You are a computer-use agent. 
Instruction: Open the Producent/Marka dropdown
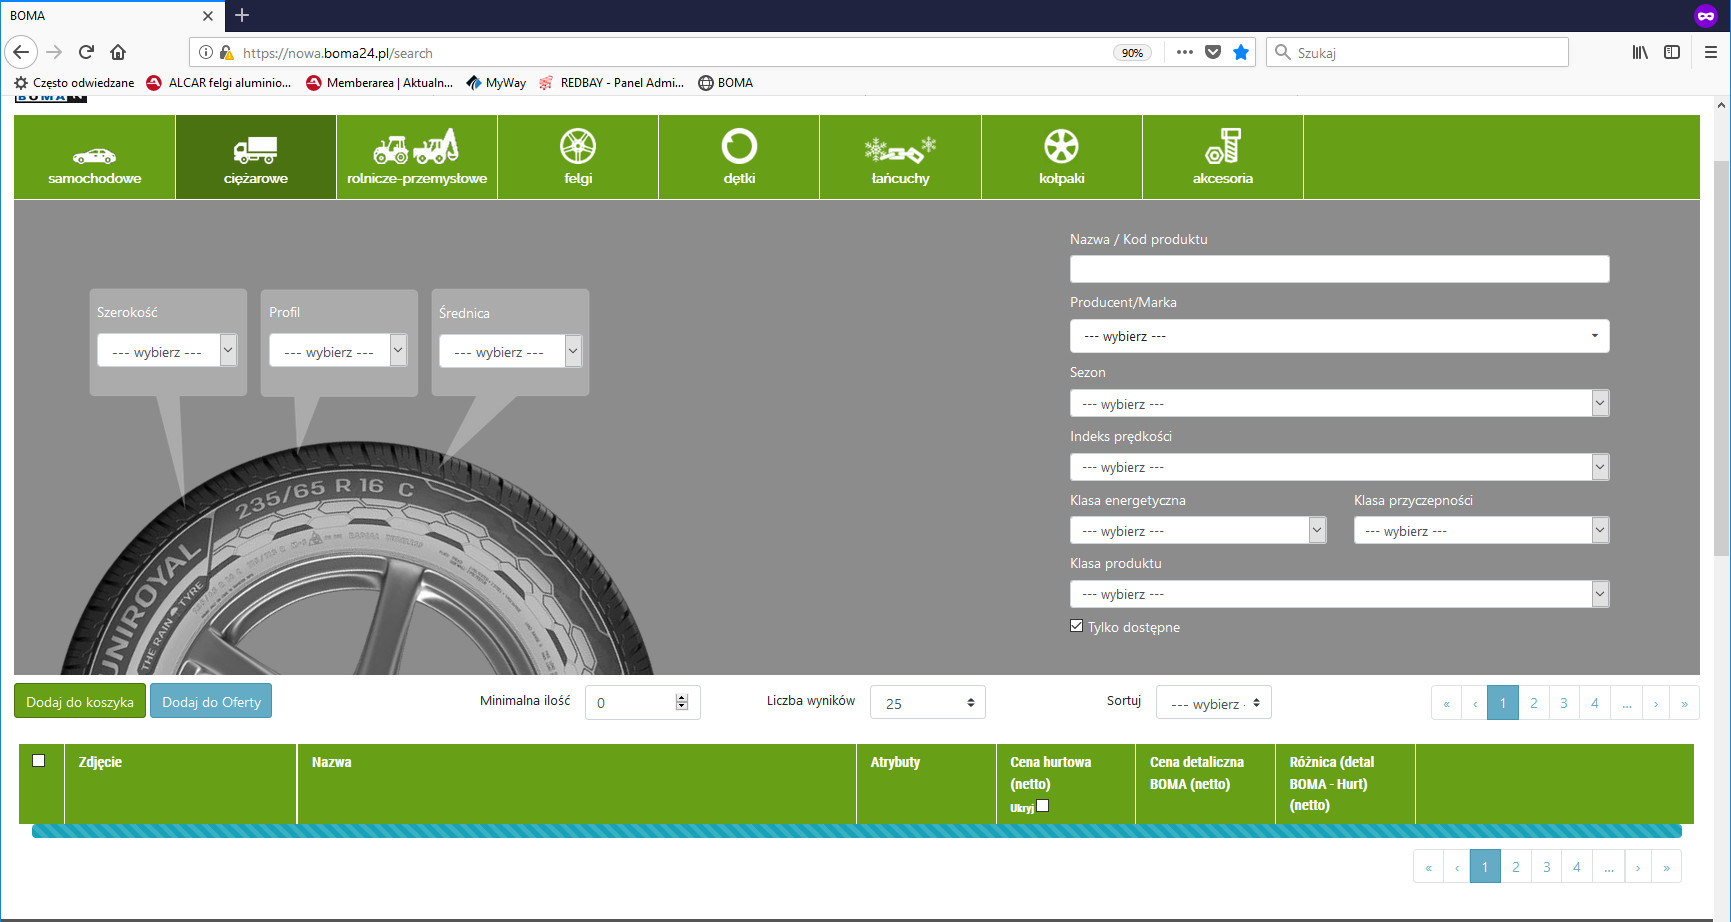[x=1339, y=336]
